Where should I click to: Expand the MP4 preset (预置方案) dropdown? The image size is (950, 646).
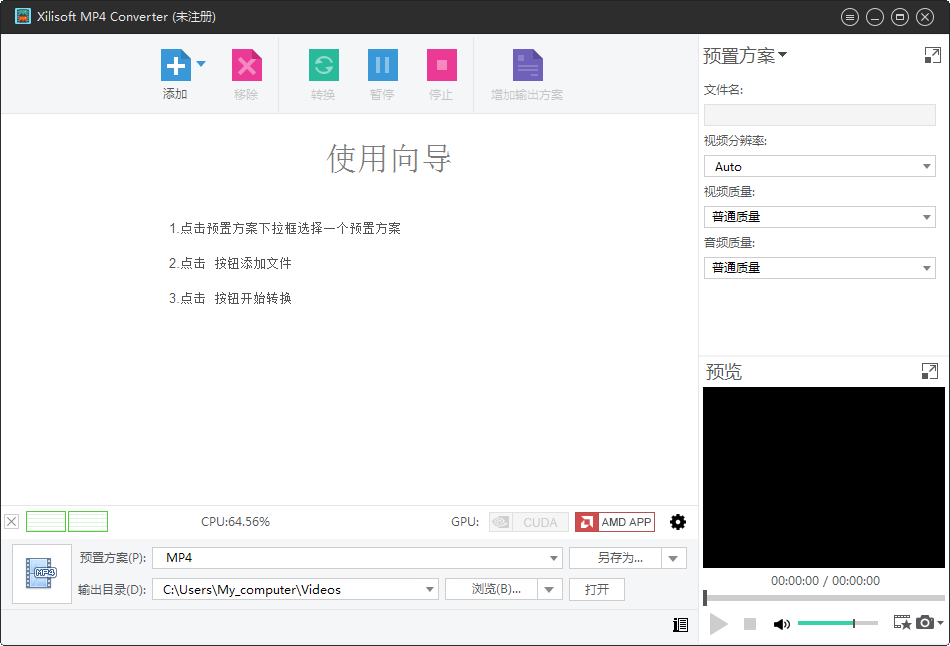(x=554, y=558)
